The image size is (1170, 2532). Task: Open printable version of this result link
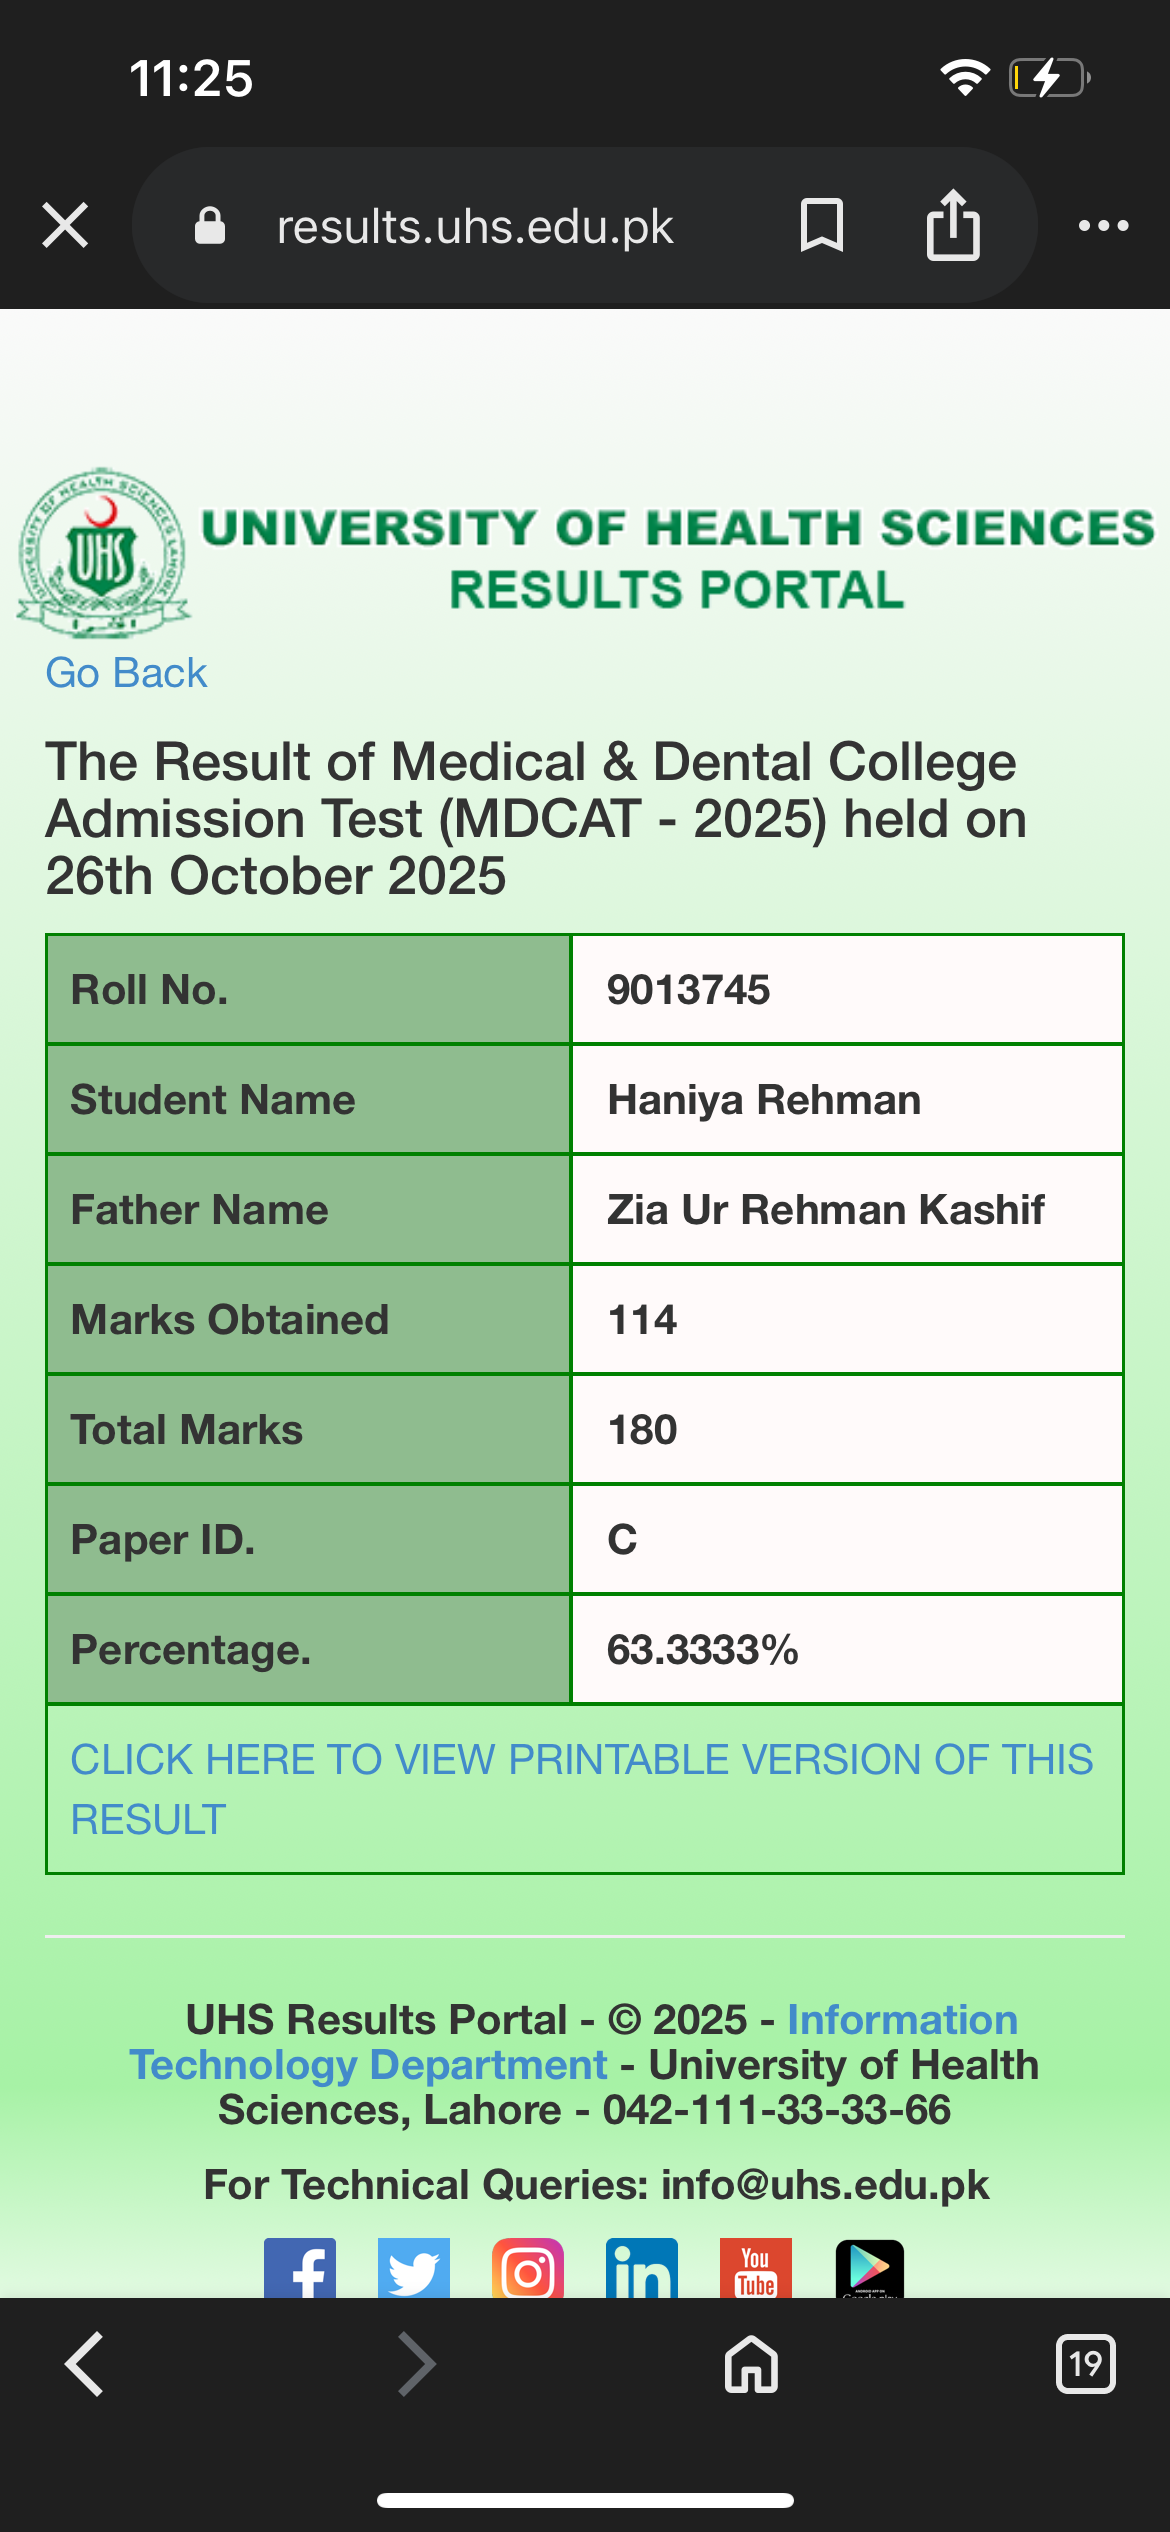pyautogui.click(x=582, y=1788)
